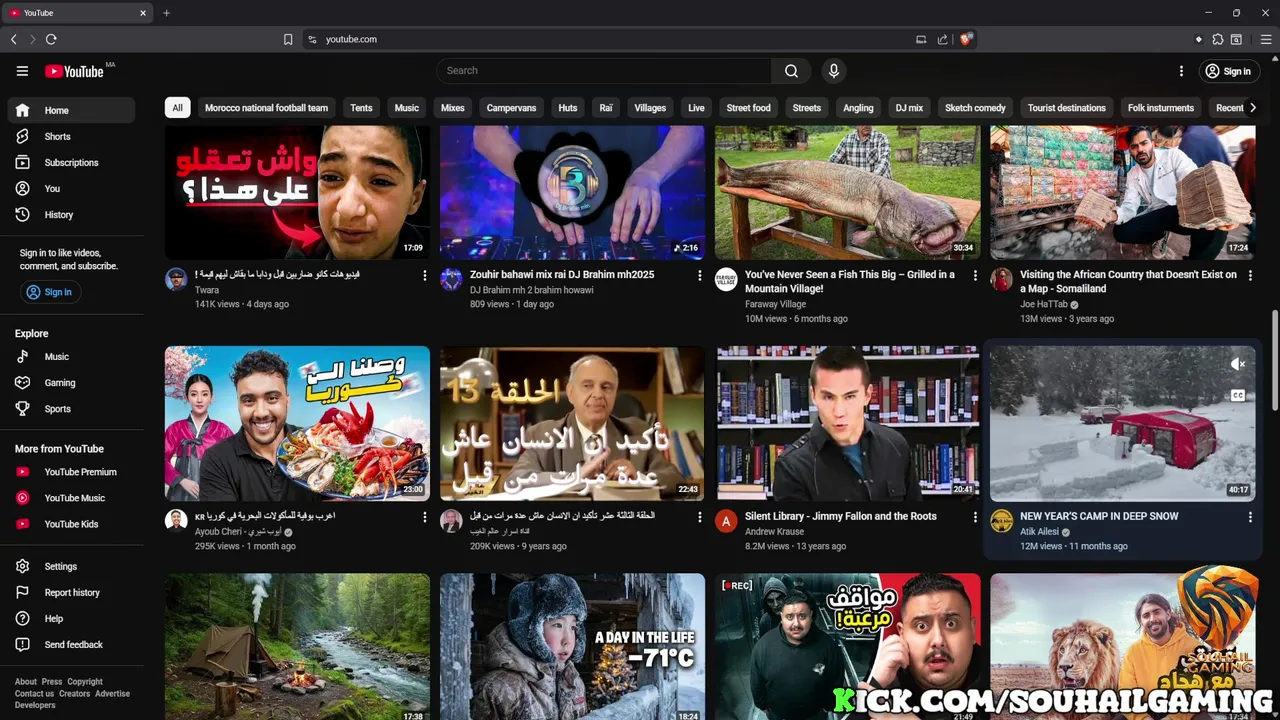
Task: Select the All filter chip
Action: (x=177, y=108)
